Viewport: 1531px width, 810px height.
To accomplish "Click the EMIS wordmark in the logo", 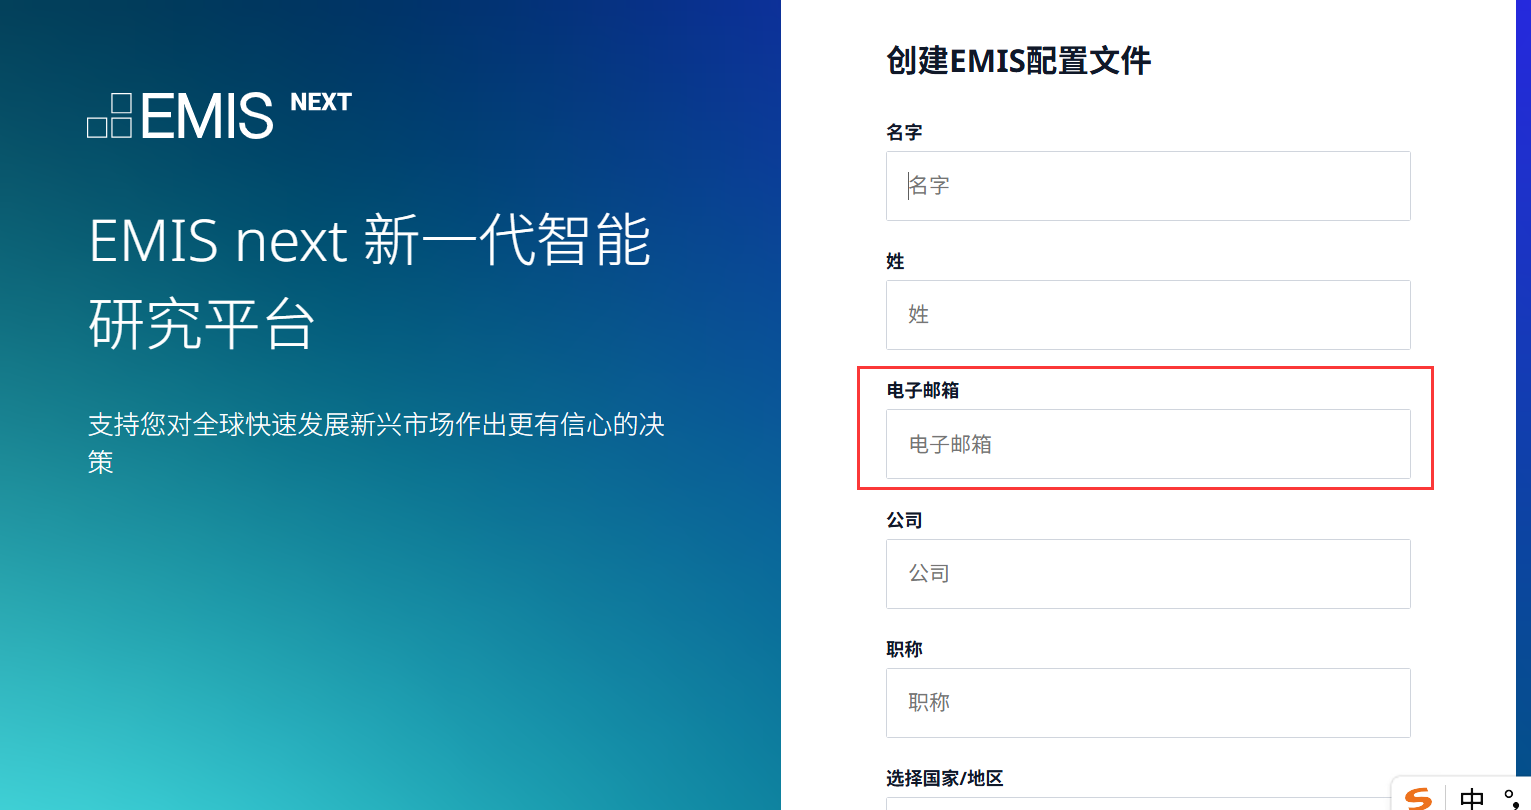I will tap(207, 116).
